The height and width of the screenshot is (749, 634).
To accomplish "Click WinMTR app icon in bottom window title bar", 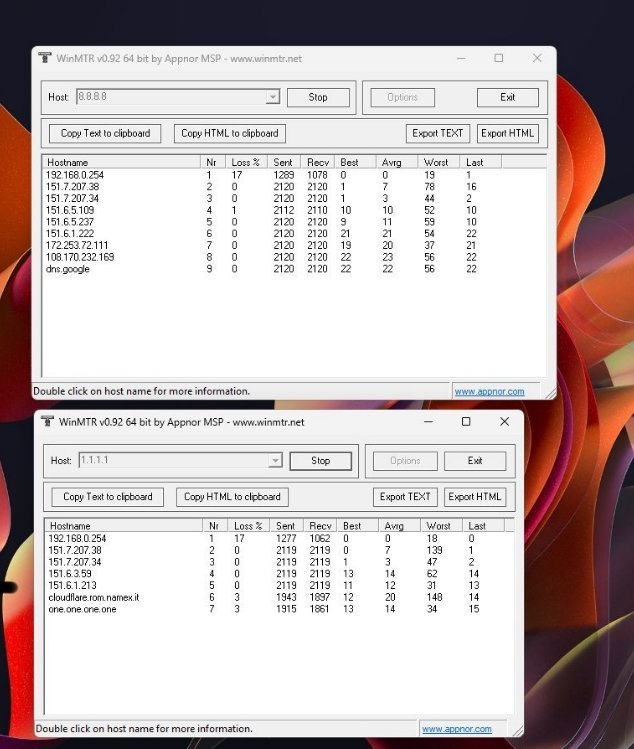I will (47, 422).
